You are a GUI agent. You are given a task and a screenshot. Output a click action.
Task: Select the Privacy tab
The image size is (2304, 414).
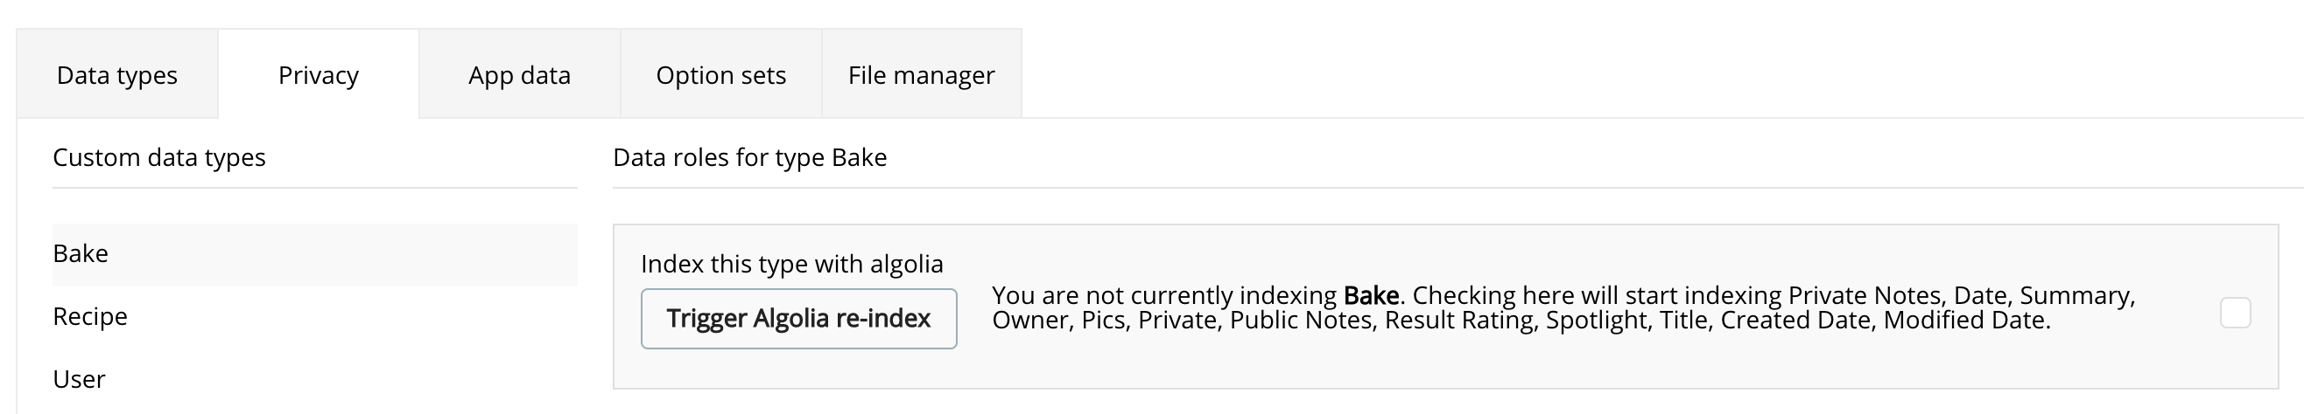tap(318, 75)
